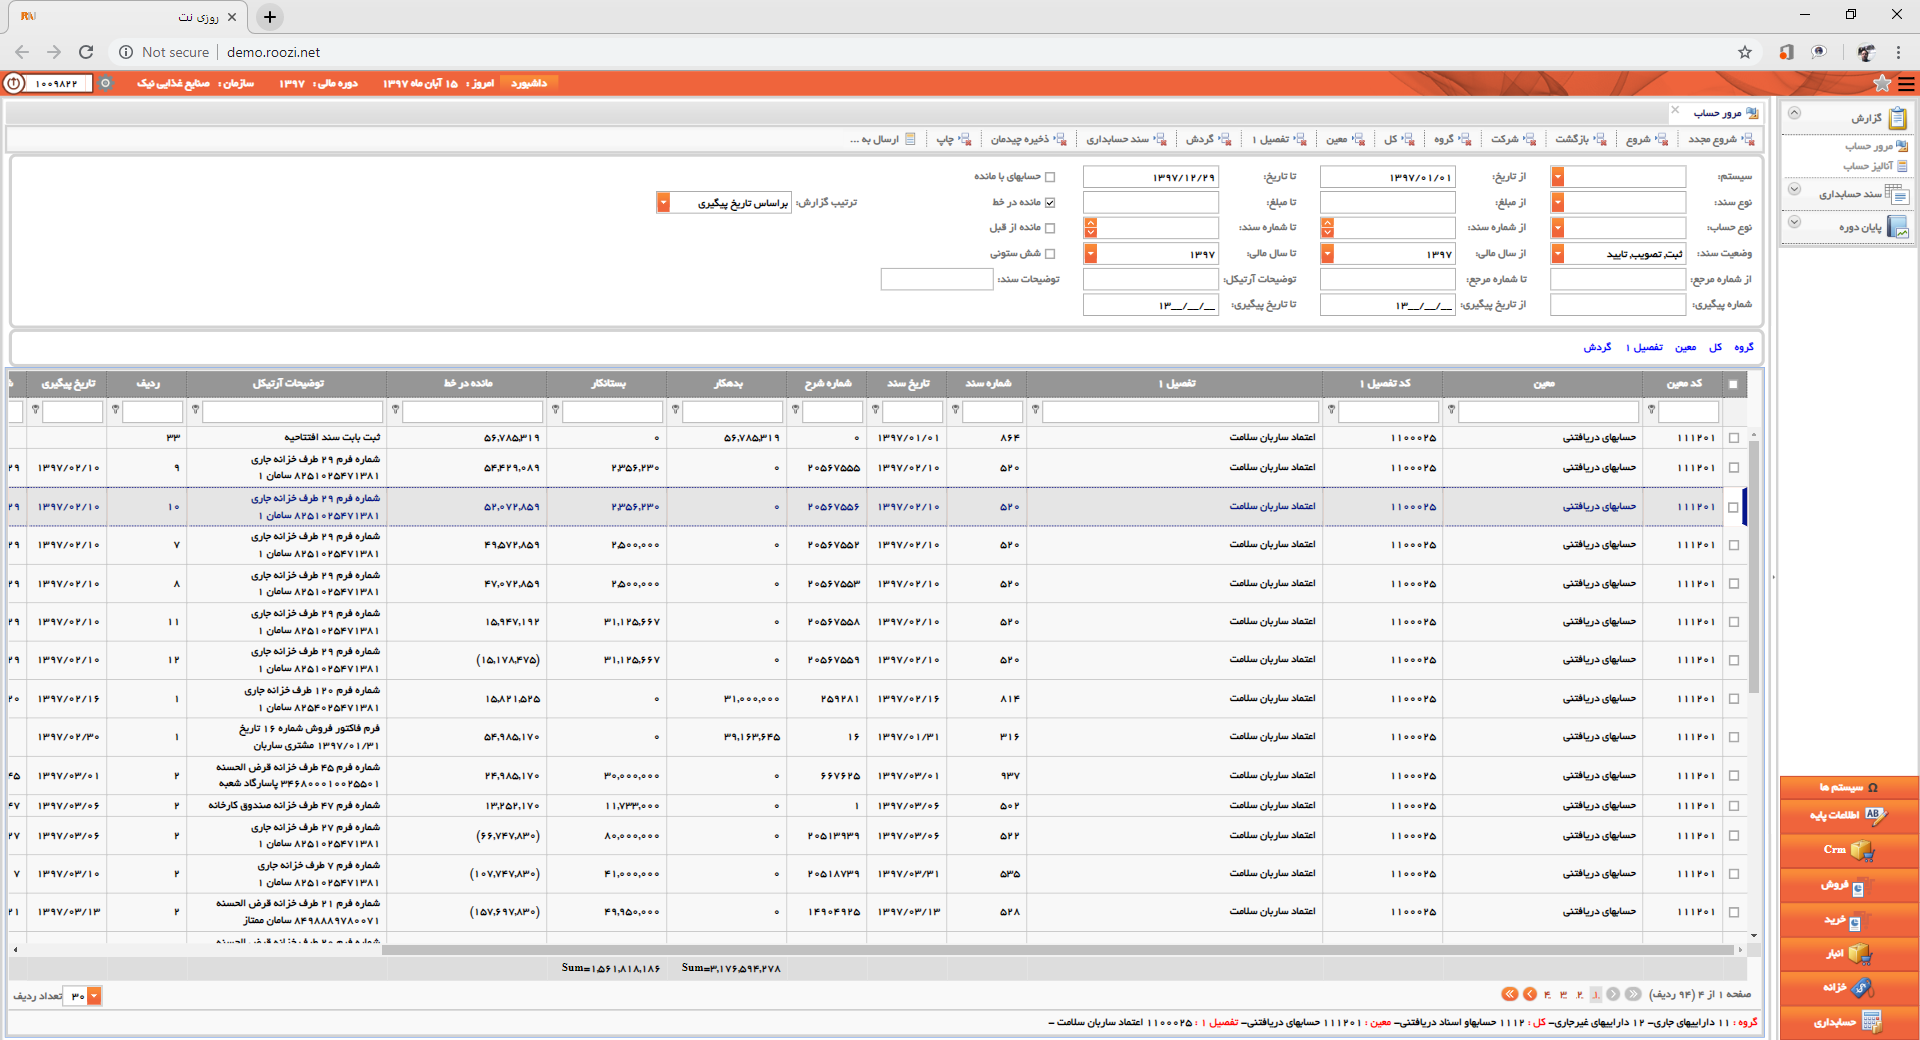Open the حسابداری module in sidebar
This screenshot has height=1040, width=1920.
point(1849,1022)
